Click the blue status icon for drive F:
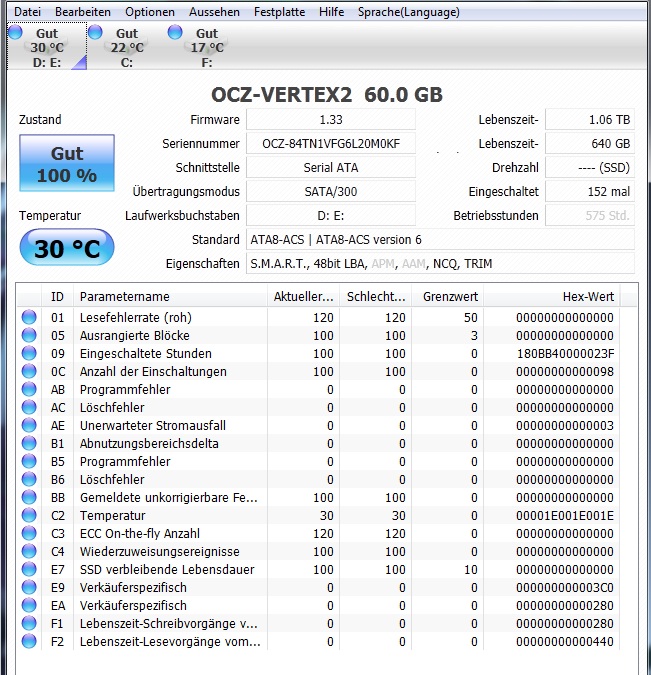651x675 pixels. (x=175, y=32)
